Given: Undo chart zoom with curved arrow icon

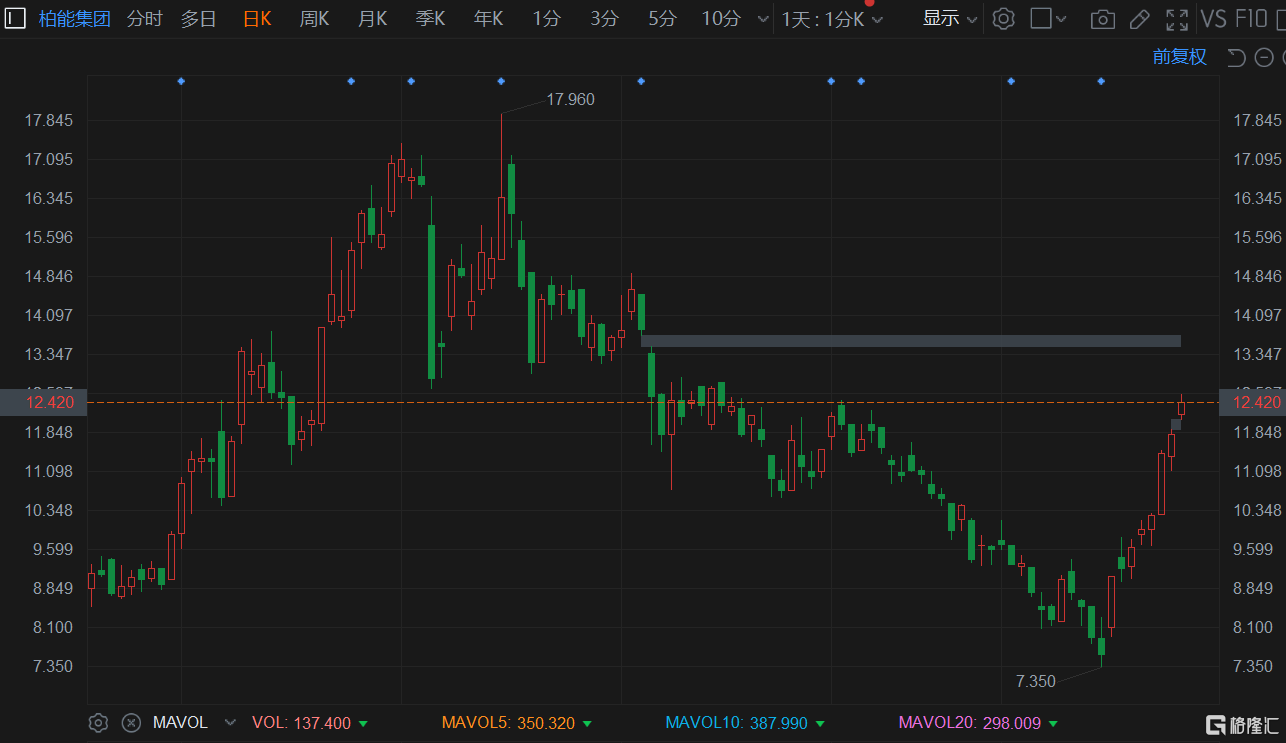Looking at the screenshot, I should [1236, 58].
